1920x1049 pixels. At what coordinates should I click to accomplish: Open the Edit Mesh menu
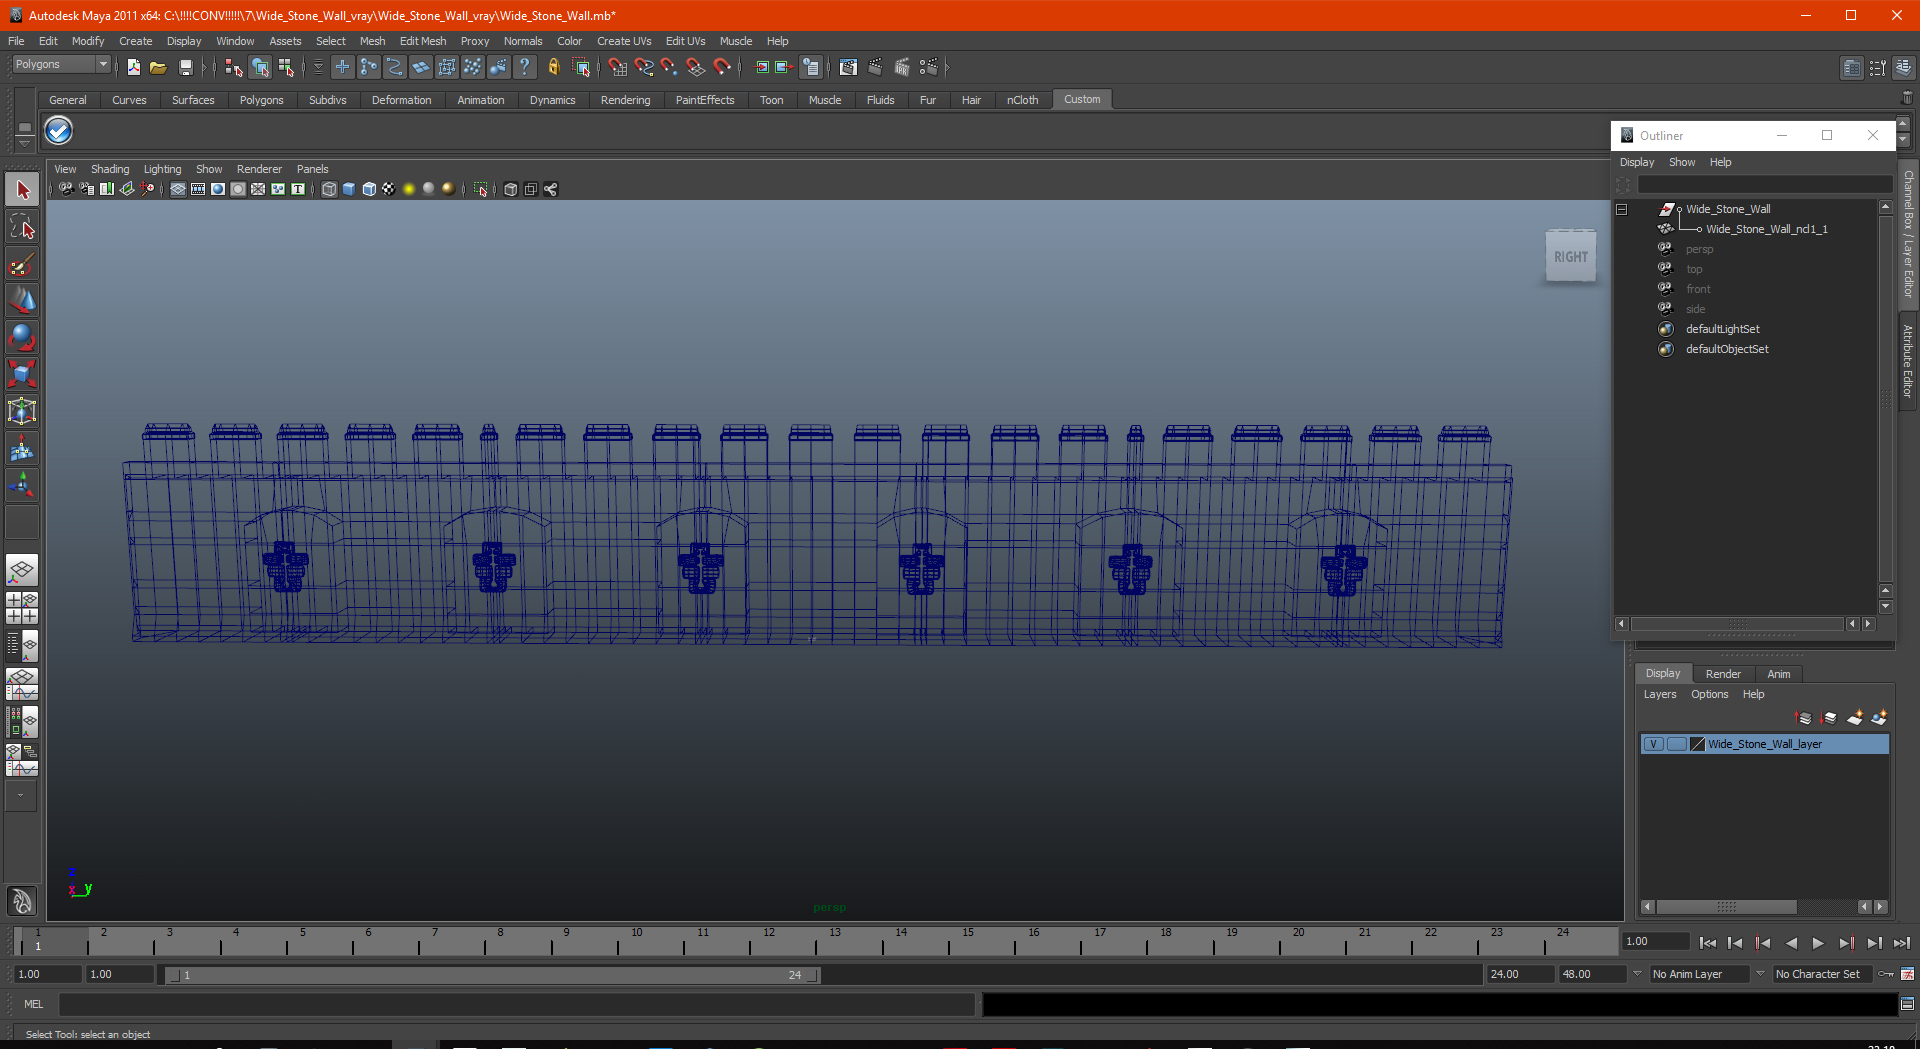coord(423,41)
